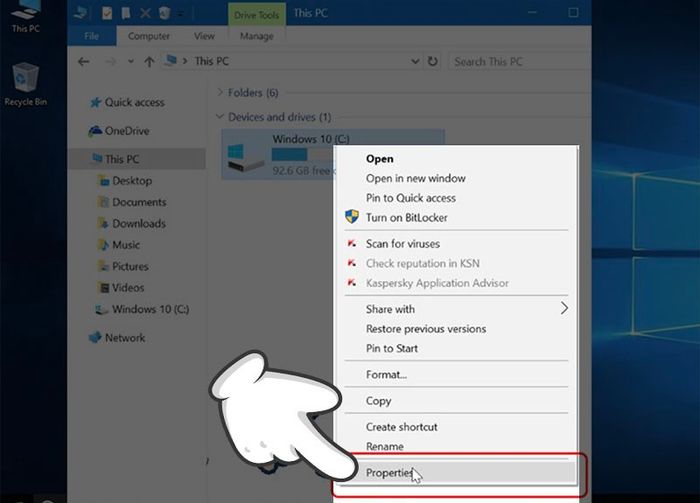Click This PC in the address bar
This screenshot has height=503, width=700.
point(212,61)
